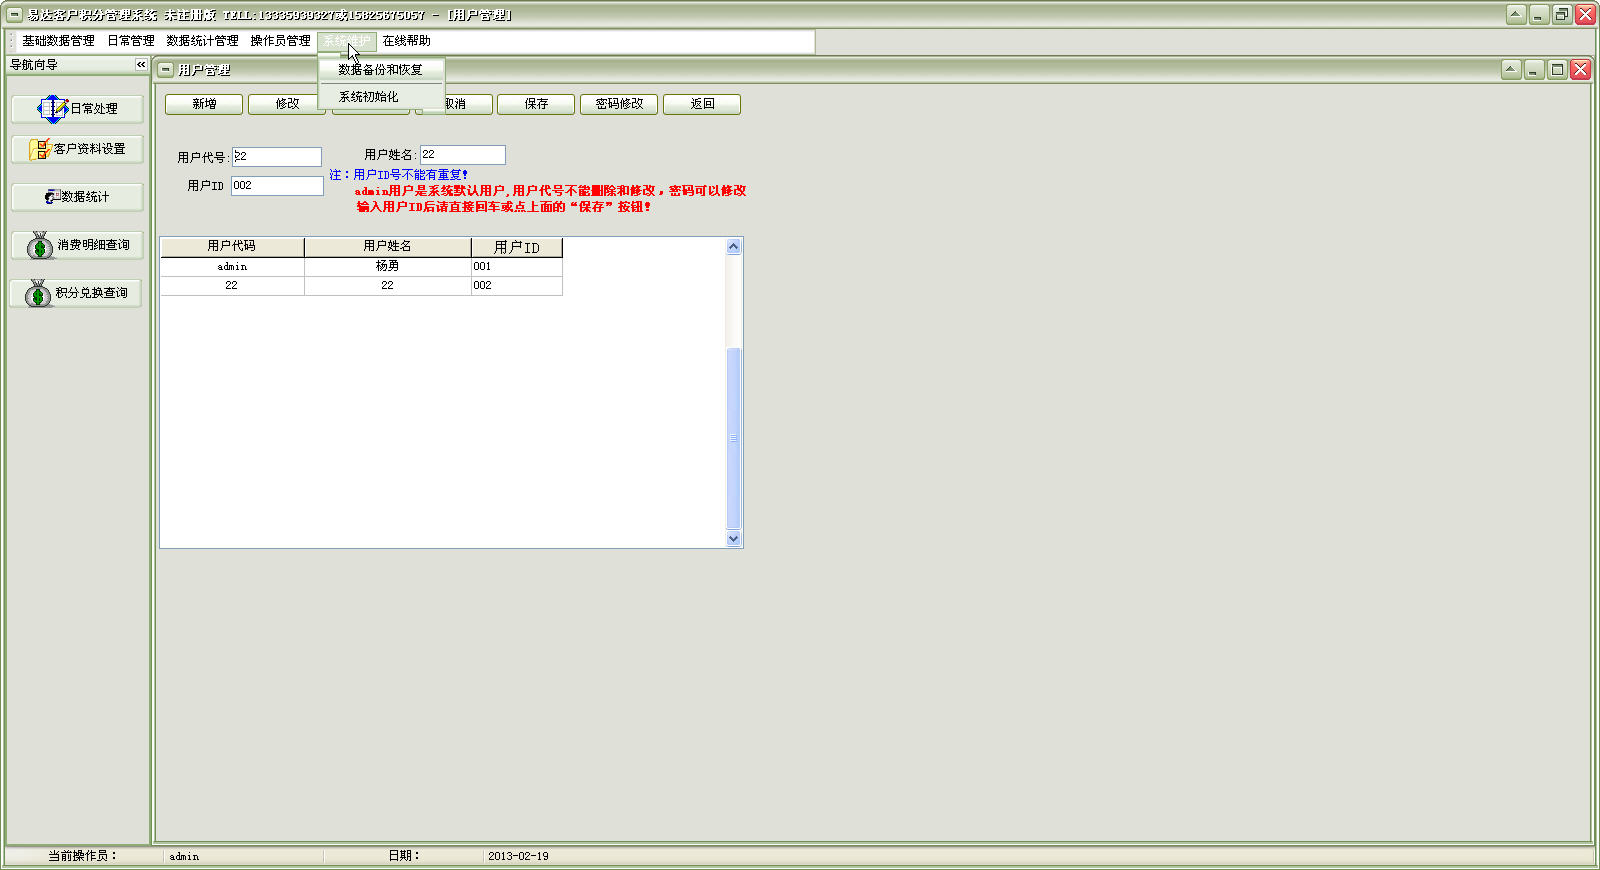
Task: Focus the 用户ID input field
Action: coord(277,186)
